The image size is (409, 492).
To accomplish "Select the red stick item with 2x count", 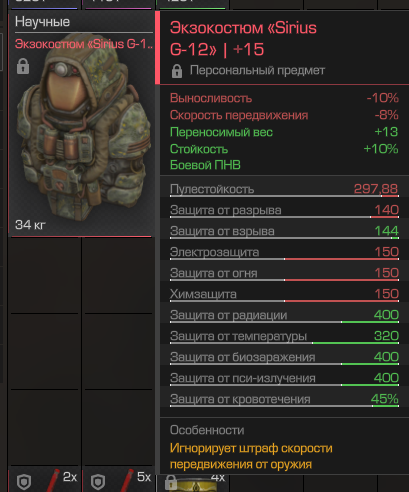I will [x=45, y=479].
